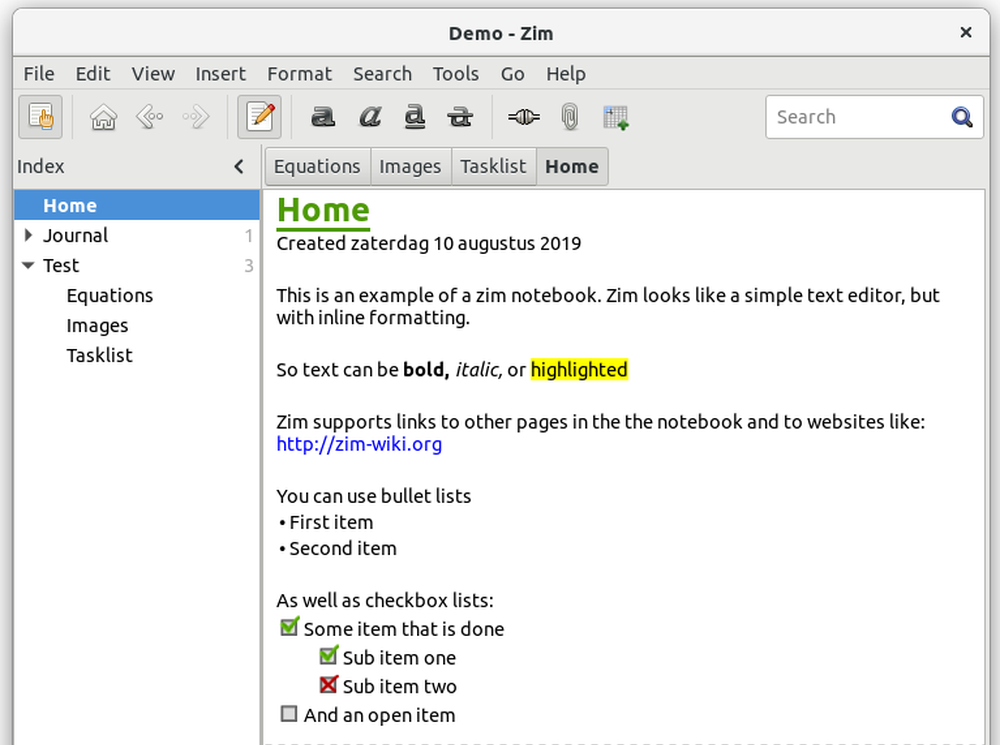Image resolution: width=1000 pixels, height=745 pixels.
Task: Open the Edit menu
Action: click(93, 74)
